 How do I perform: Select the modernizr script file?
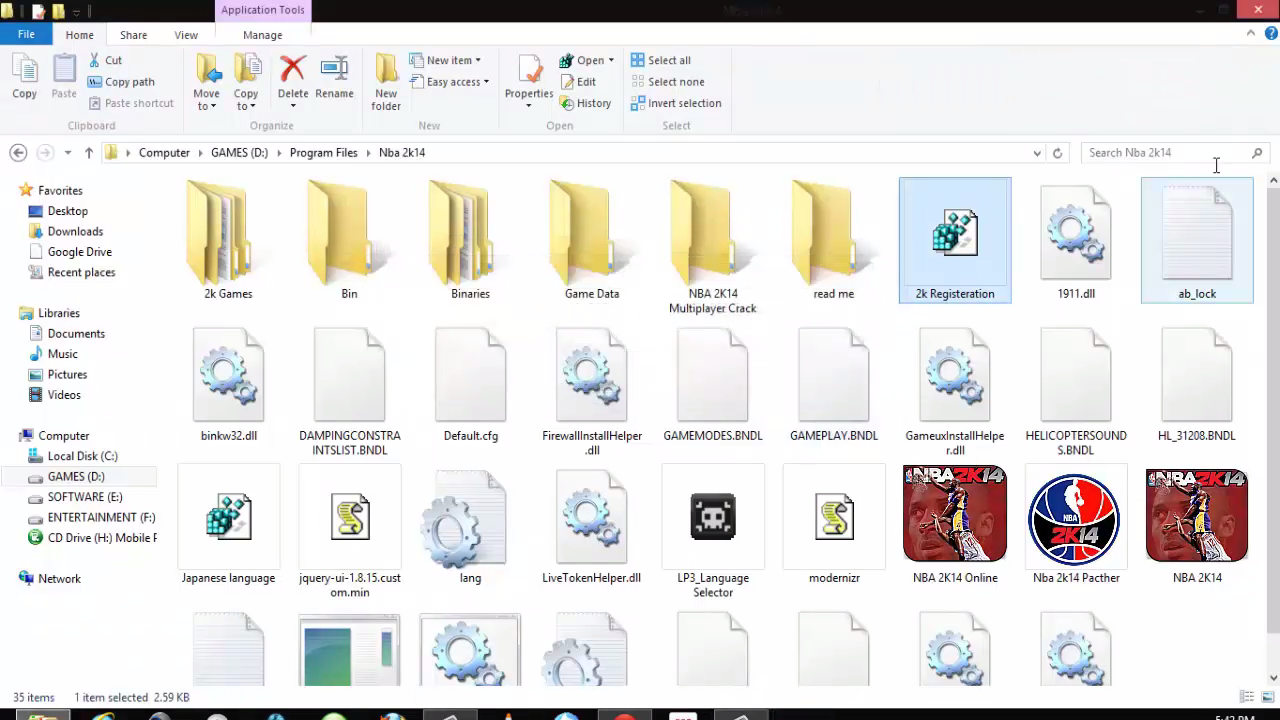[x=834, y=525]
